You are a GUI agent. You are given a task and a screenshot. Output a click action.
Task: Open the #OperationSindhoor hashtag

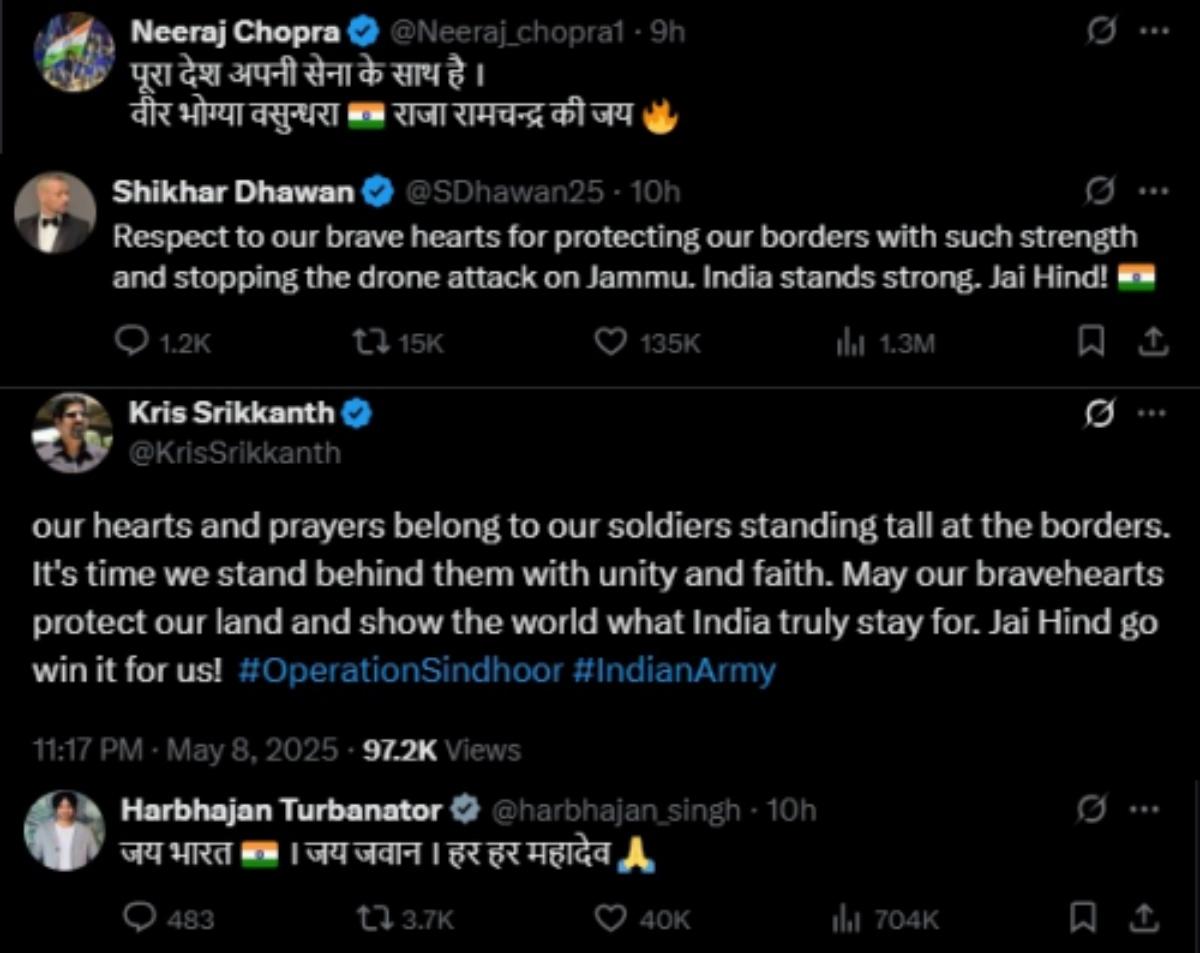(401, 670)
